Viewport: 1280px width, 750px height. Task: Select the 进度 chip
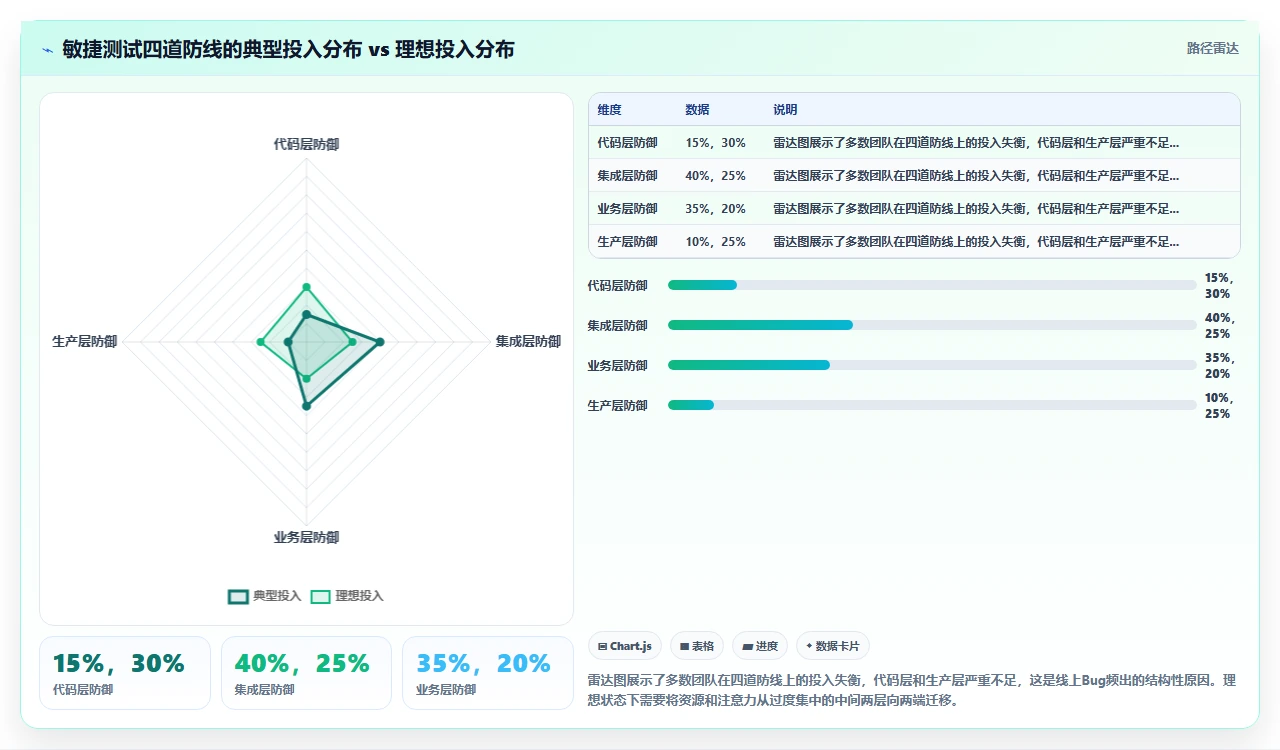coord(760,646)
